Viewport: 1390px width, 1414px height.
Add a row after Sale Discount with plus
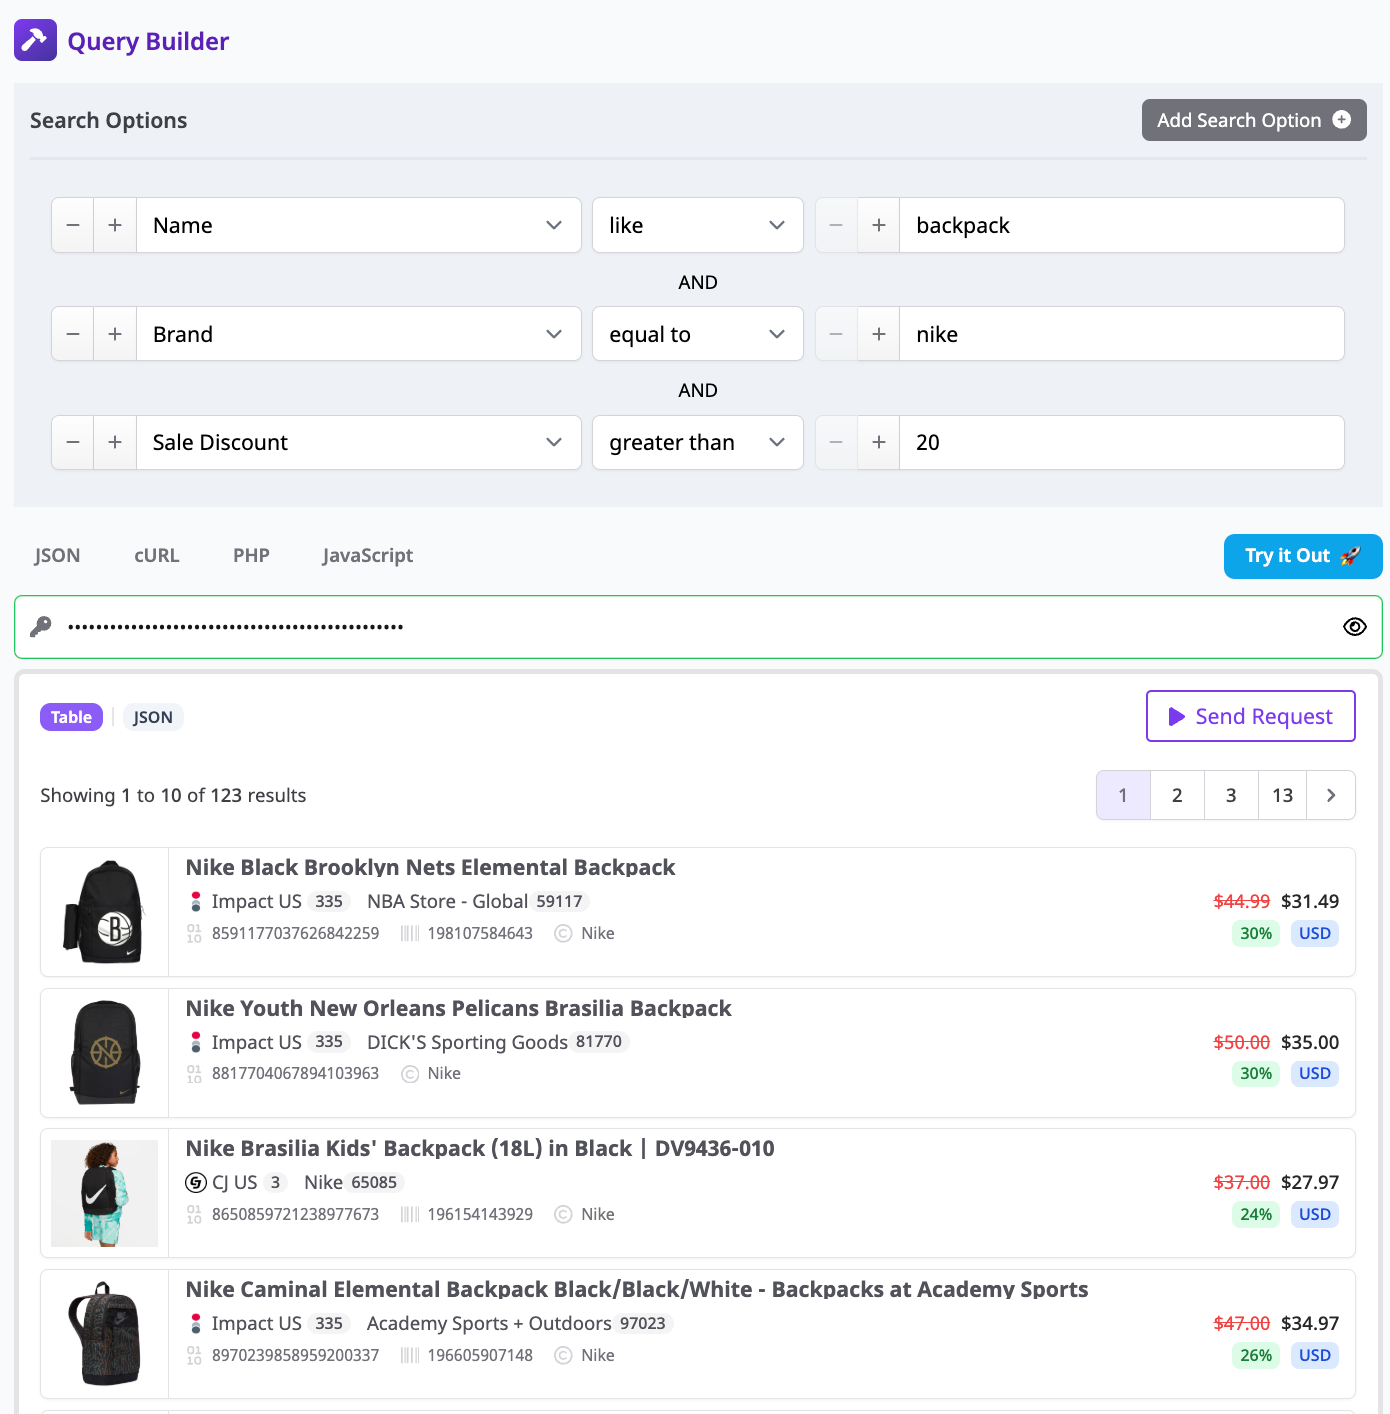115,442
